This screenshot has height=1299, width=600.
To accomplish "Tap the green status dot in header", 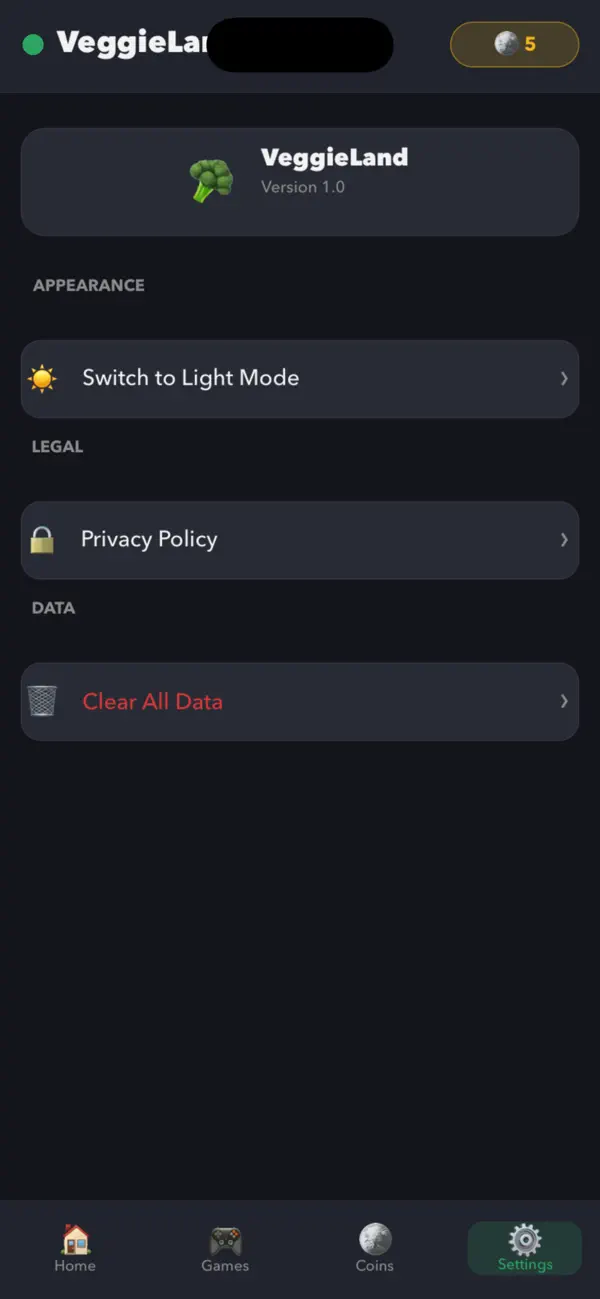I will (x=33, y=45).
